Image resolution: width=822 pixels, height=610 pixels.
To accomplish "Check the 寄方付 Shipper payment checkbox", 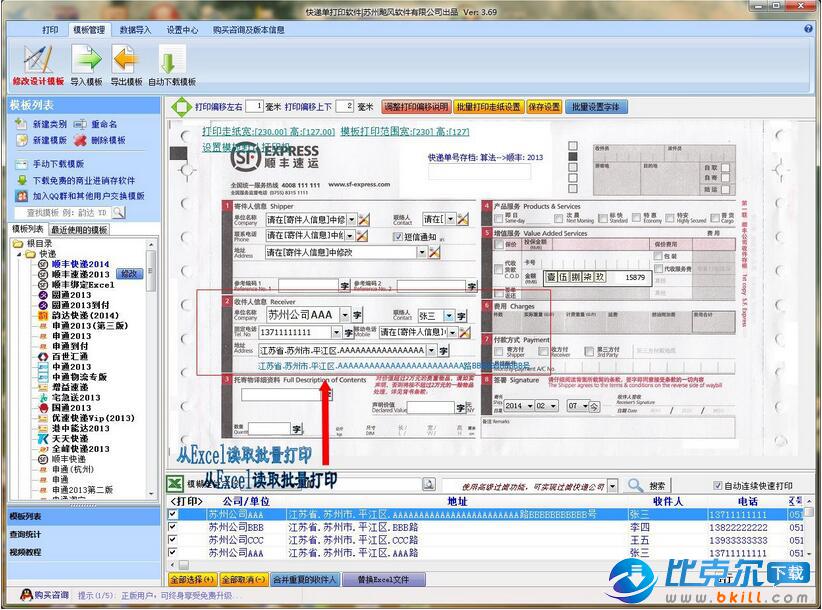I will pyautogui.click(x=499, y=351).
